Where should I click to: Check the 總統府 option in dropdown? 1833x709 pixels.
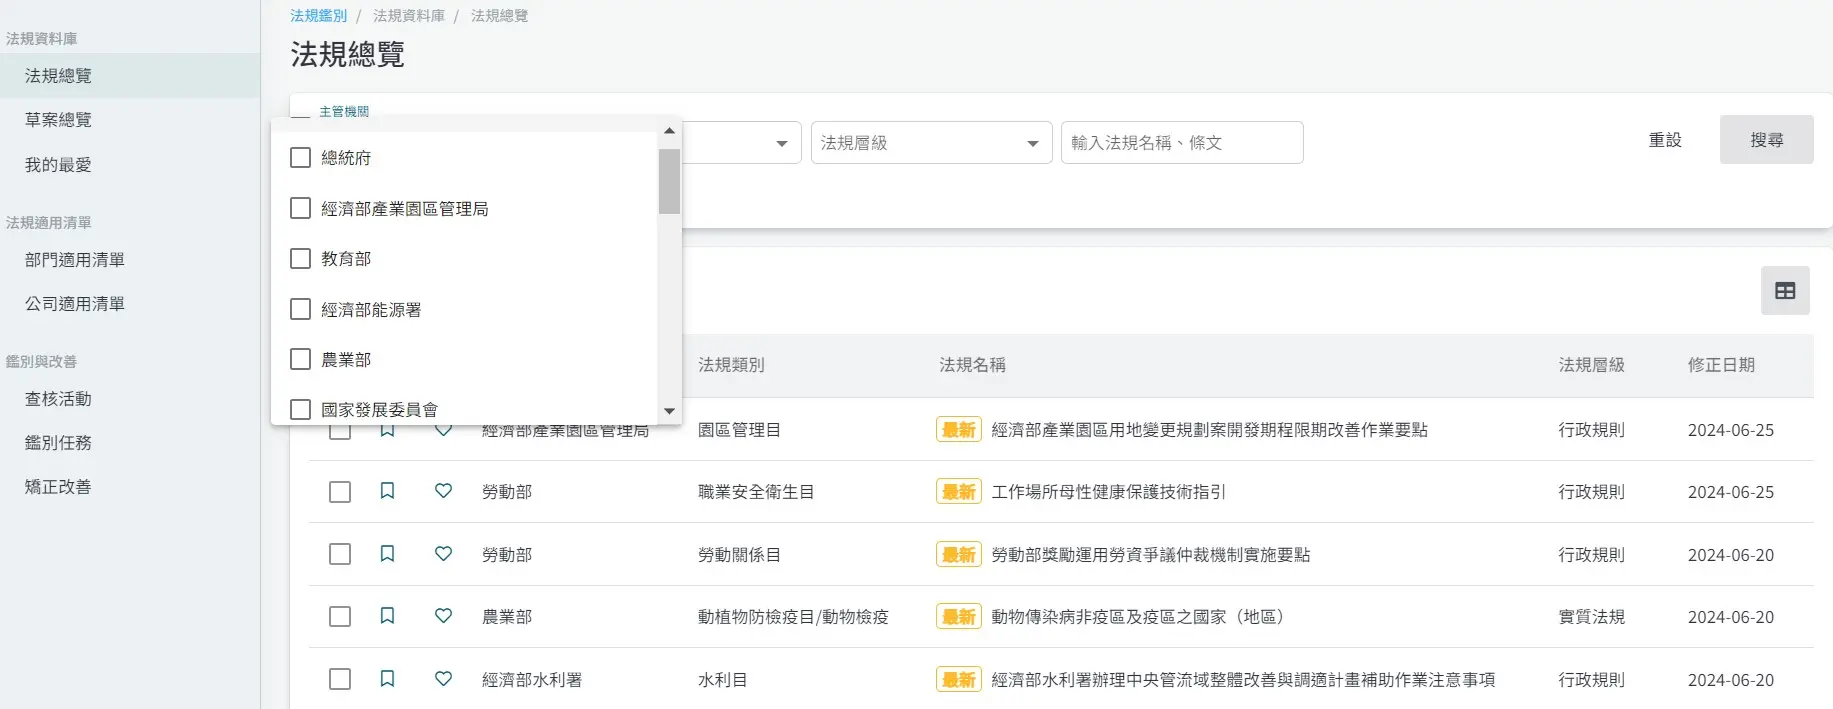(x=300, y=158)
